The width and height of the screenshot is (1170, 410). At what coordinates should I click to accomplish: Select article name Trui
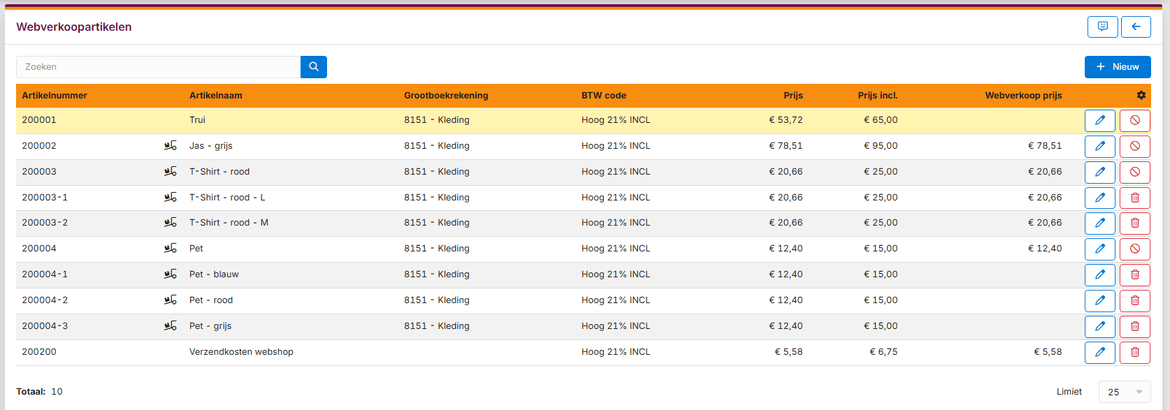coord(198,119)
